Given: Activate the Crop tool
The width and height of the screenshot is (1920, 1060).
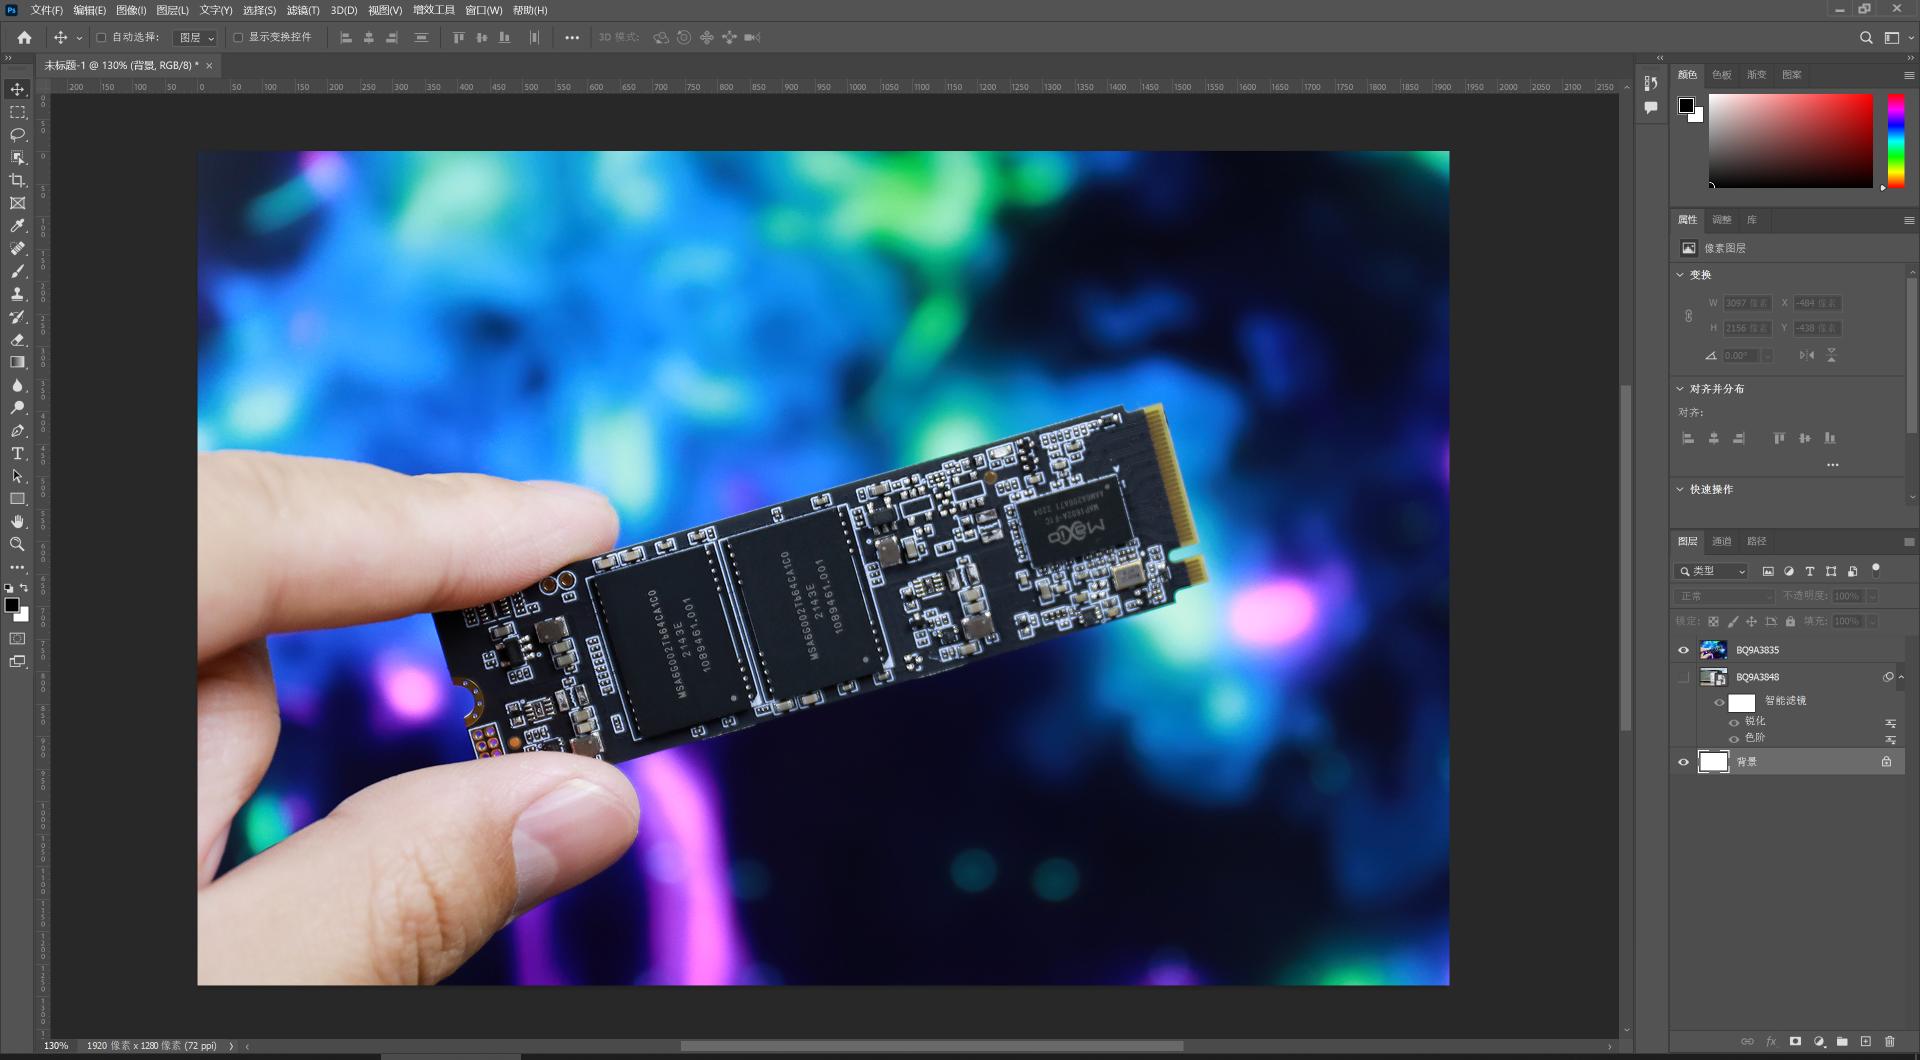Looking at the screenshot, I should pyautogui.click(x=17, y=181).
